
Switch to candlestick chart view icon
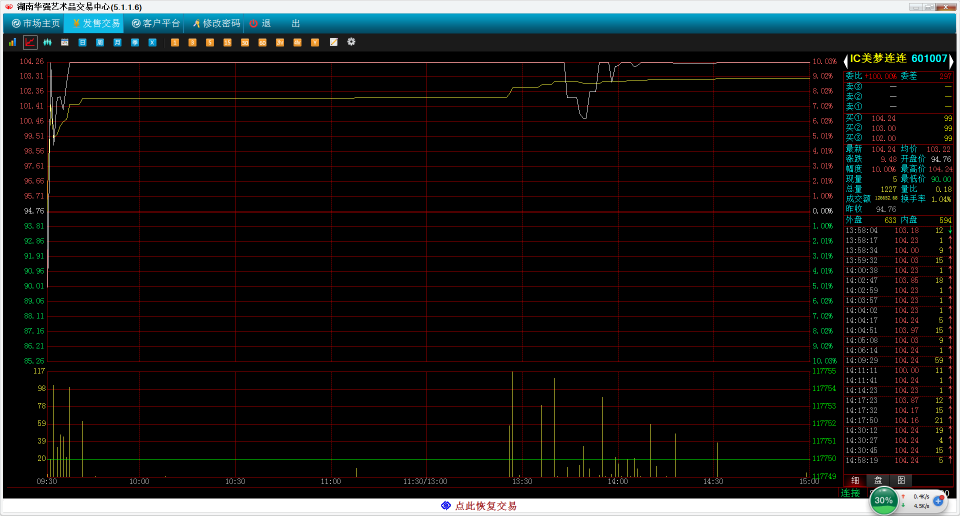tap(47, 42)
